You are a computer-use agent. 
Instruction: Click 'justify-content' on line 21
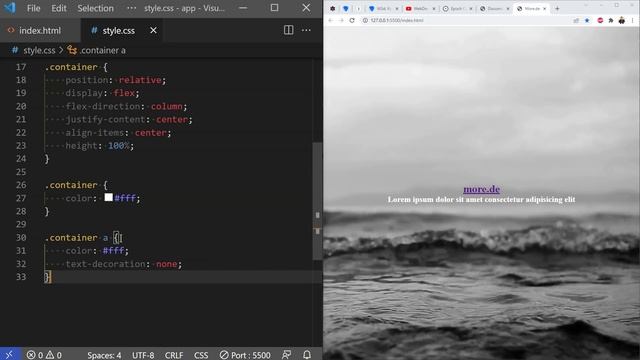tap(105, 120)
